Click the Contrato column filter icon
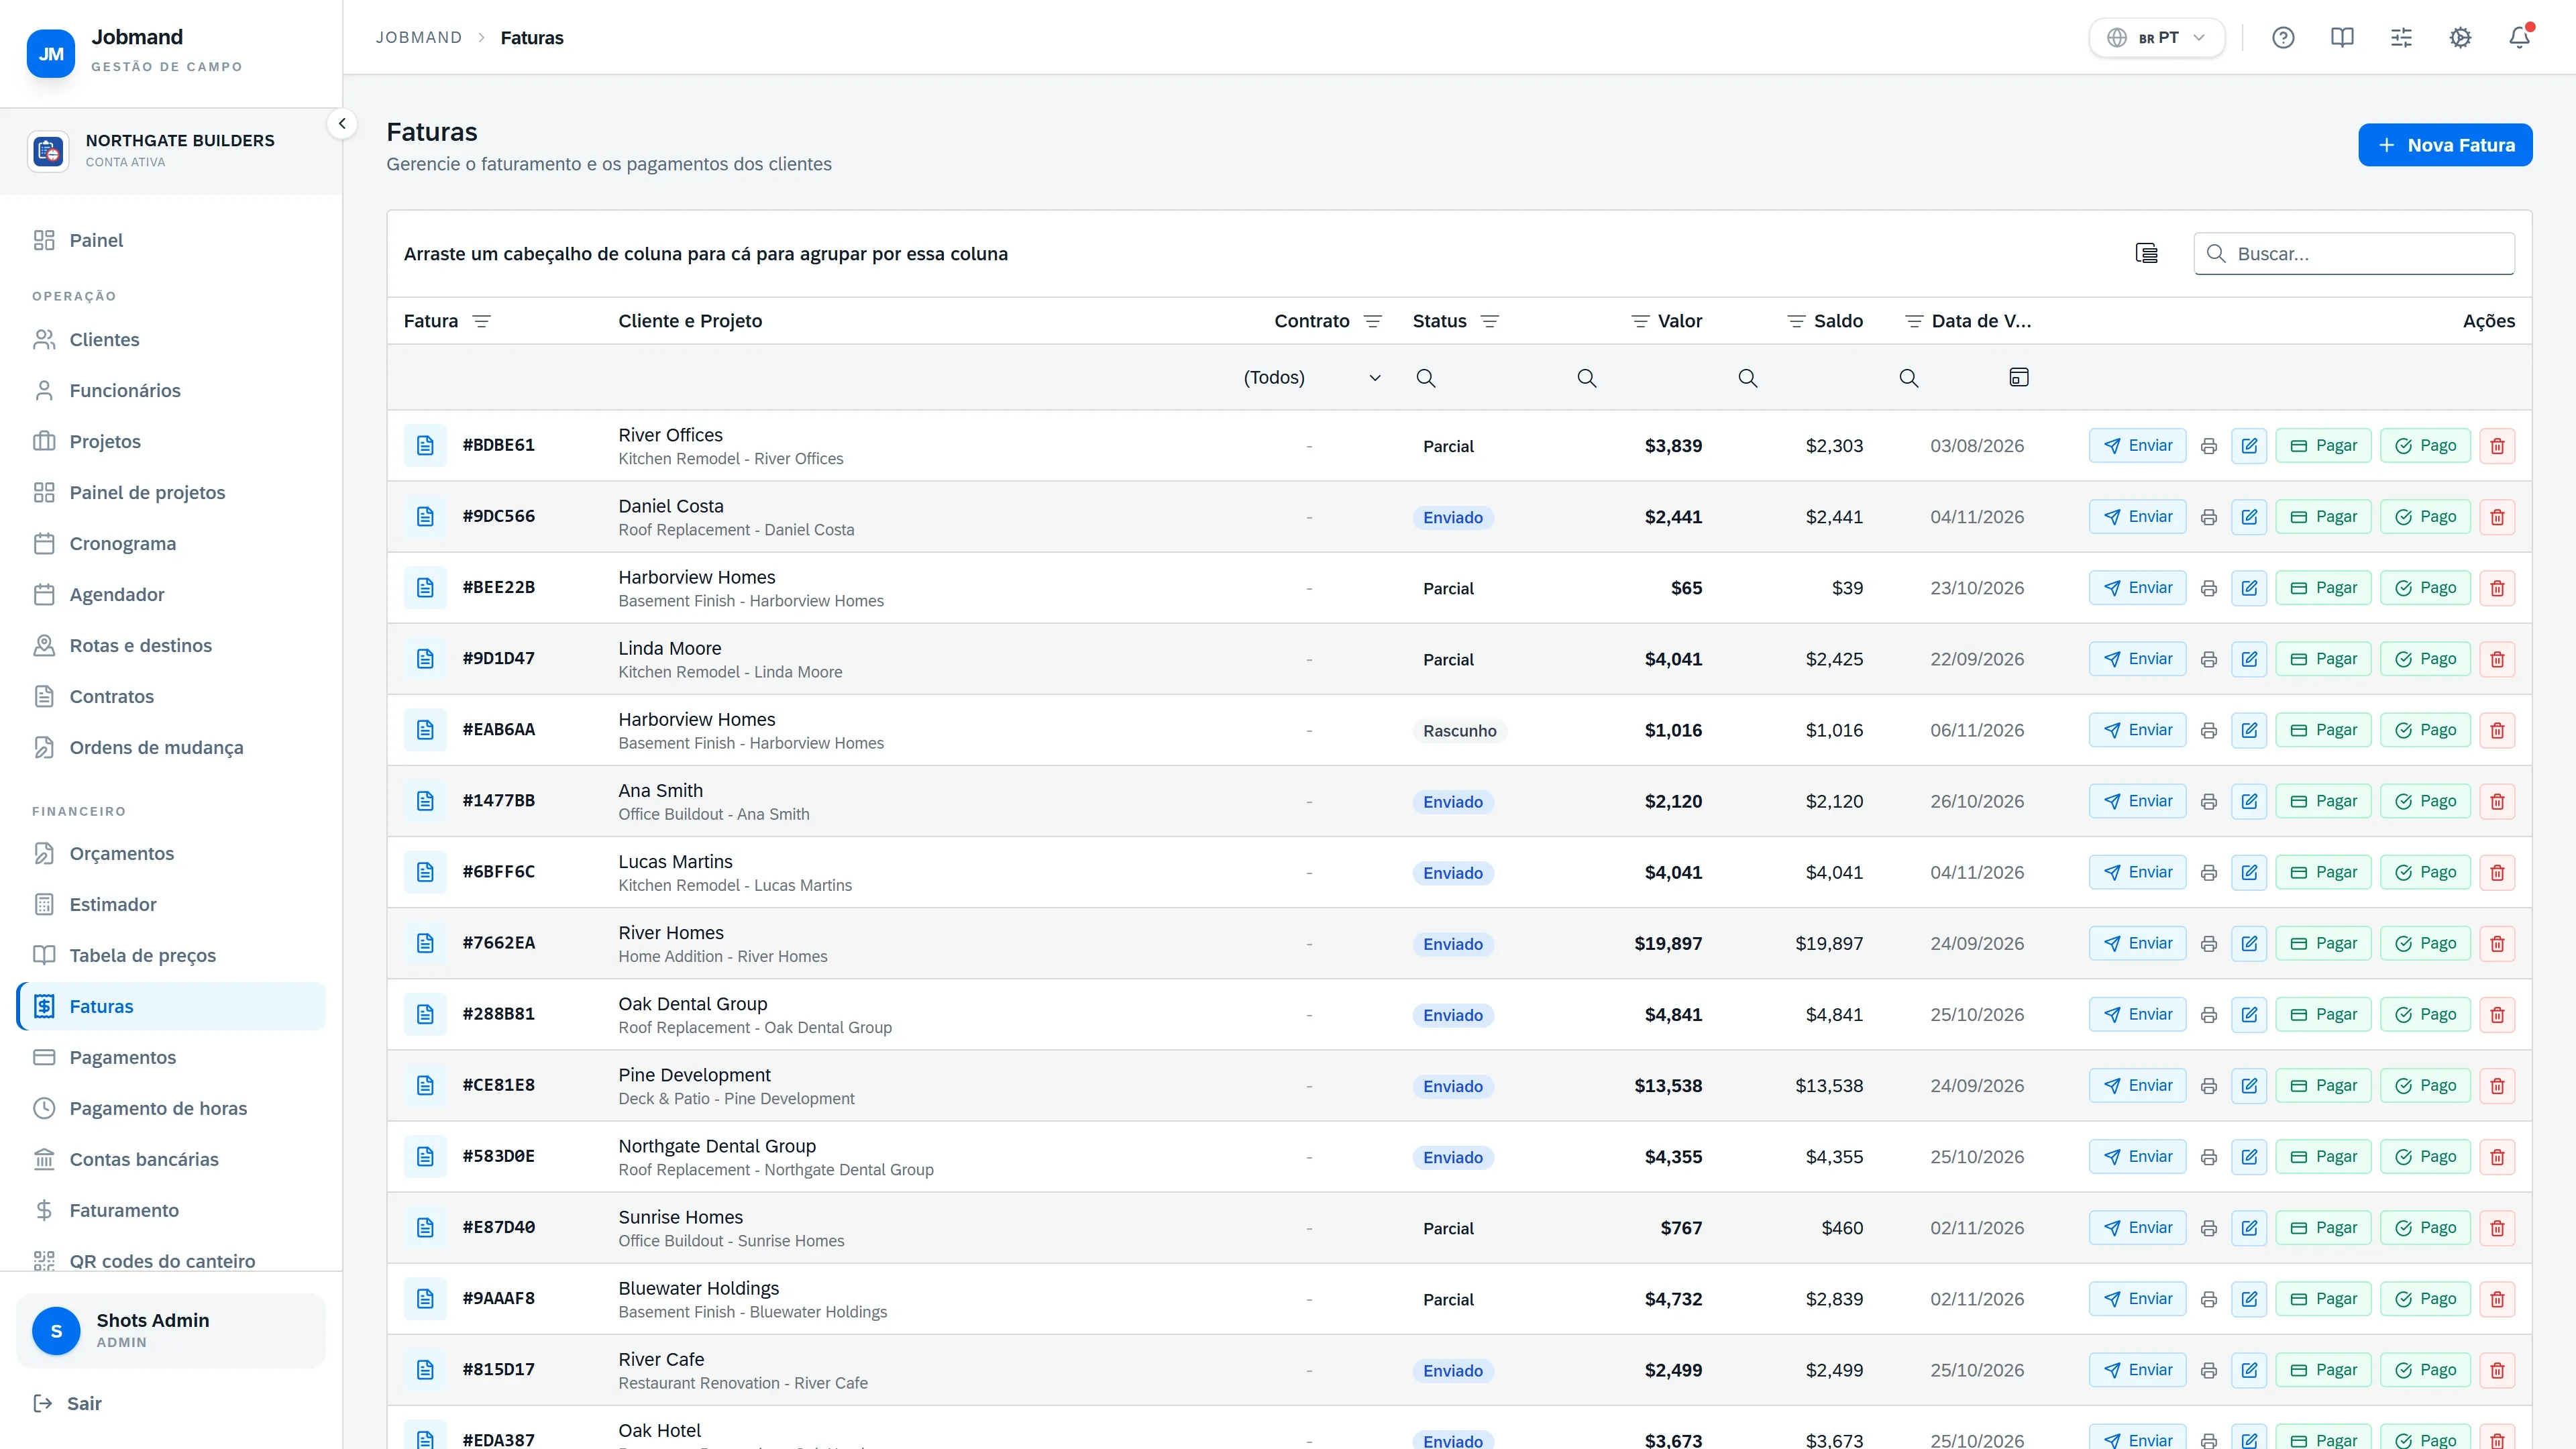This screenshot has width=2576, height=1449. point(1373,321)
